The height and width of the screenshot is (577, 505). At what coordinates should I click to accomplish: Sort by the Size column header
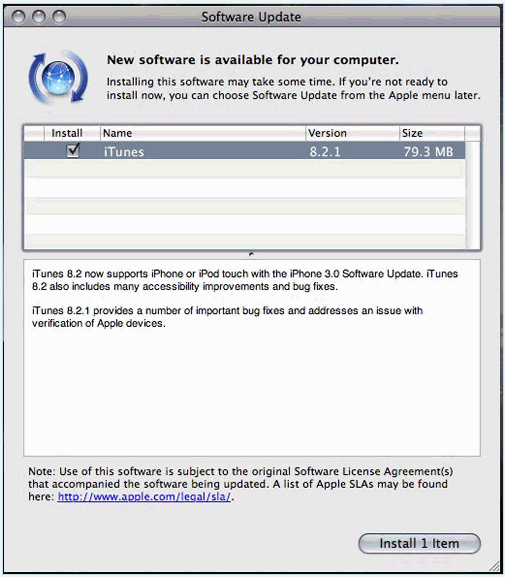point(432,133)
